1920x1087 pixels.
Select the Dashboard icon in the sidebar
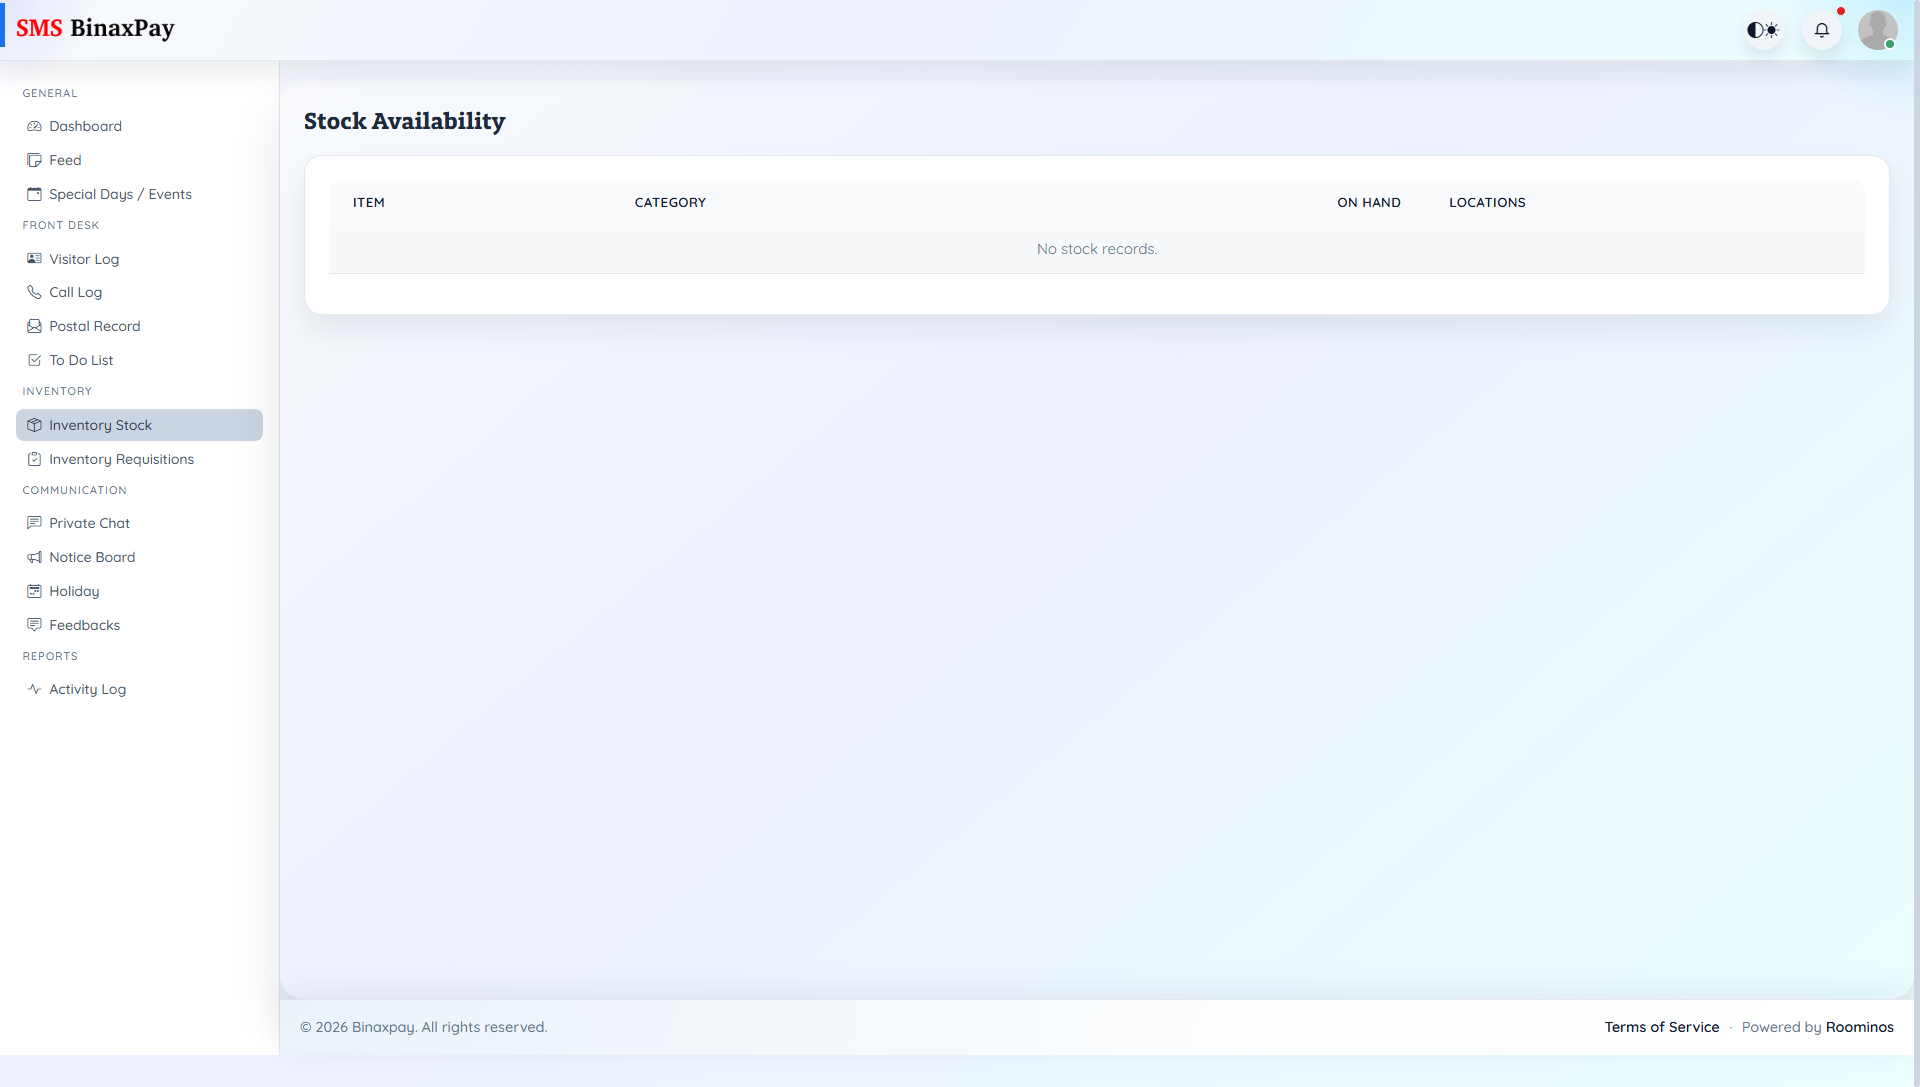[x=34, y=126]
